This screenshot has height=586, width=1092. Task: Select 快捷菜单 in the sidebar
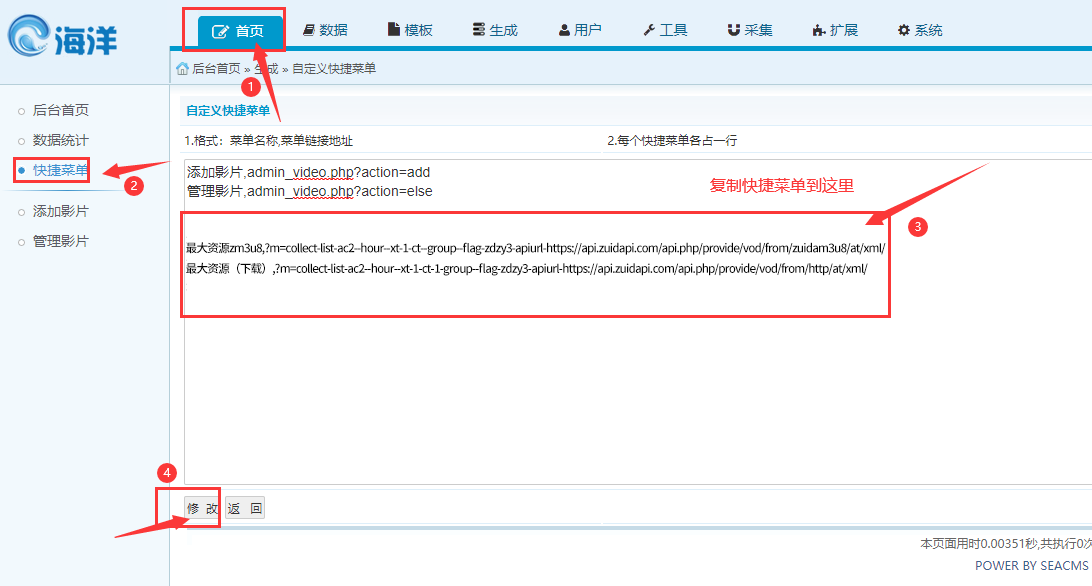tap(61, 170)
